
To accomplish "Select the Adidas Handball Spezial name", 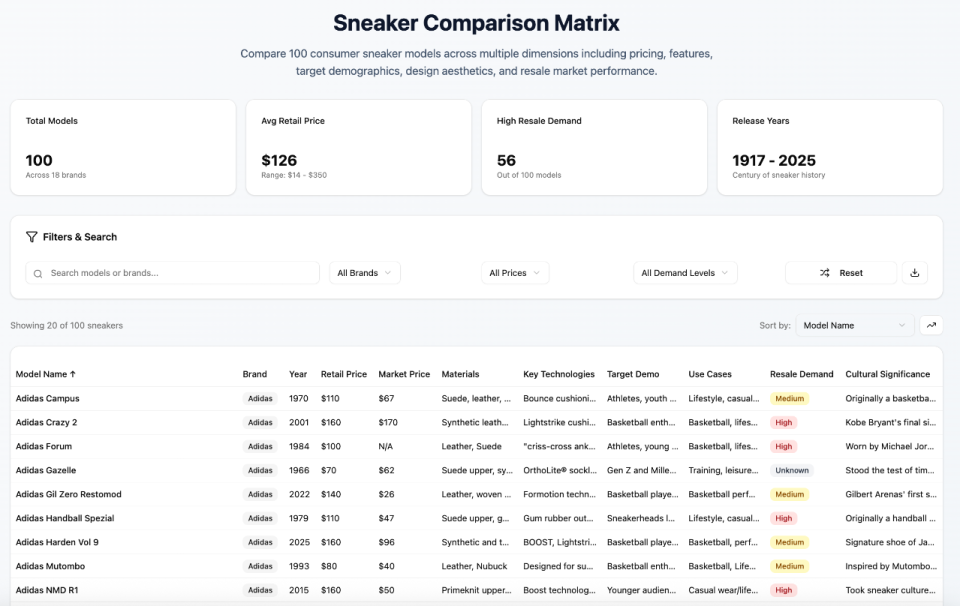I will coord(65,518).
